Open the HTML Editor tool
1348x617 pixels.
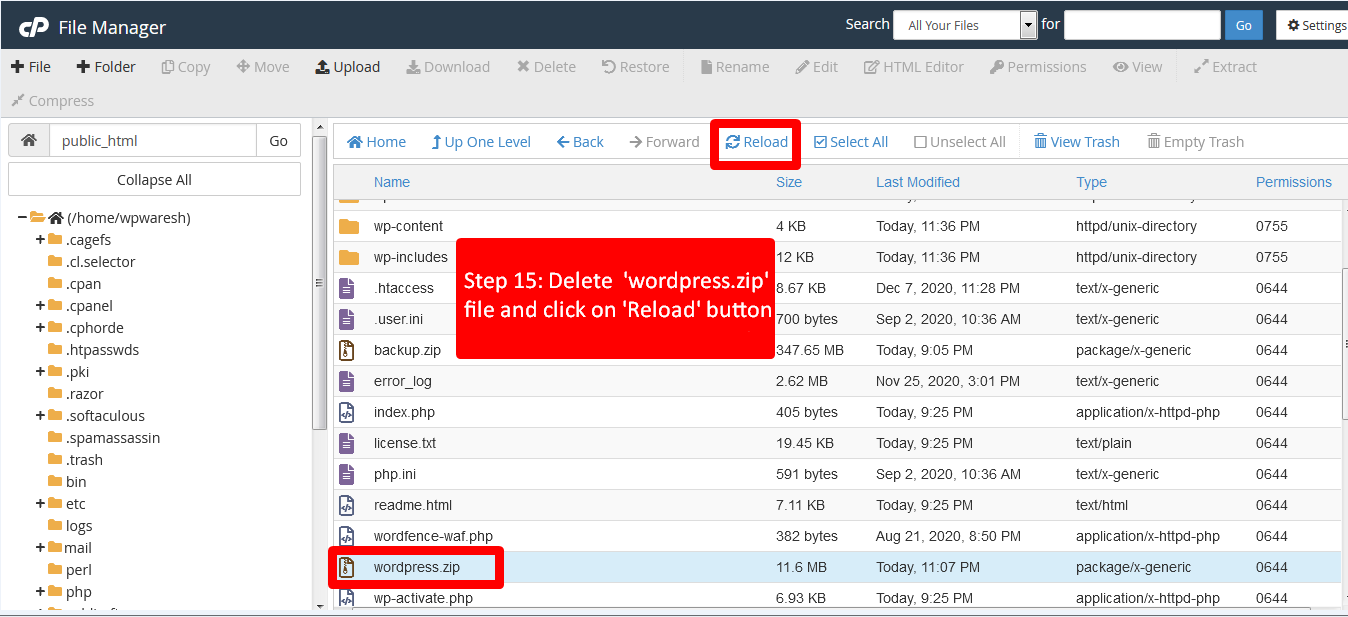914,67
